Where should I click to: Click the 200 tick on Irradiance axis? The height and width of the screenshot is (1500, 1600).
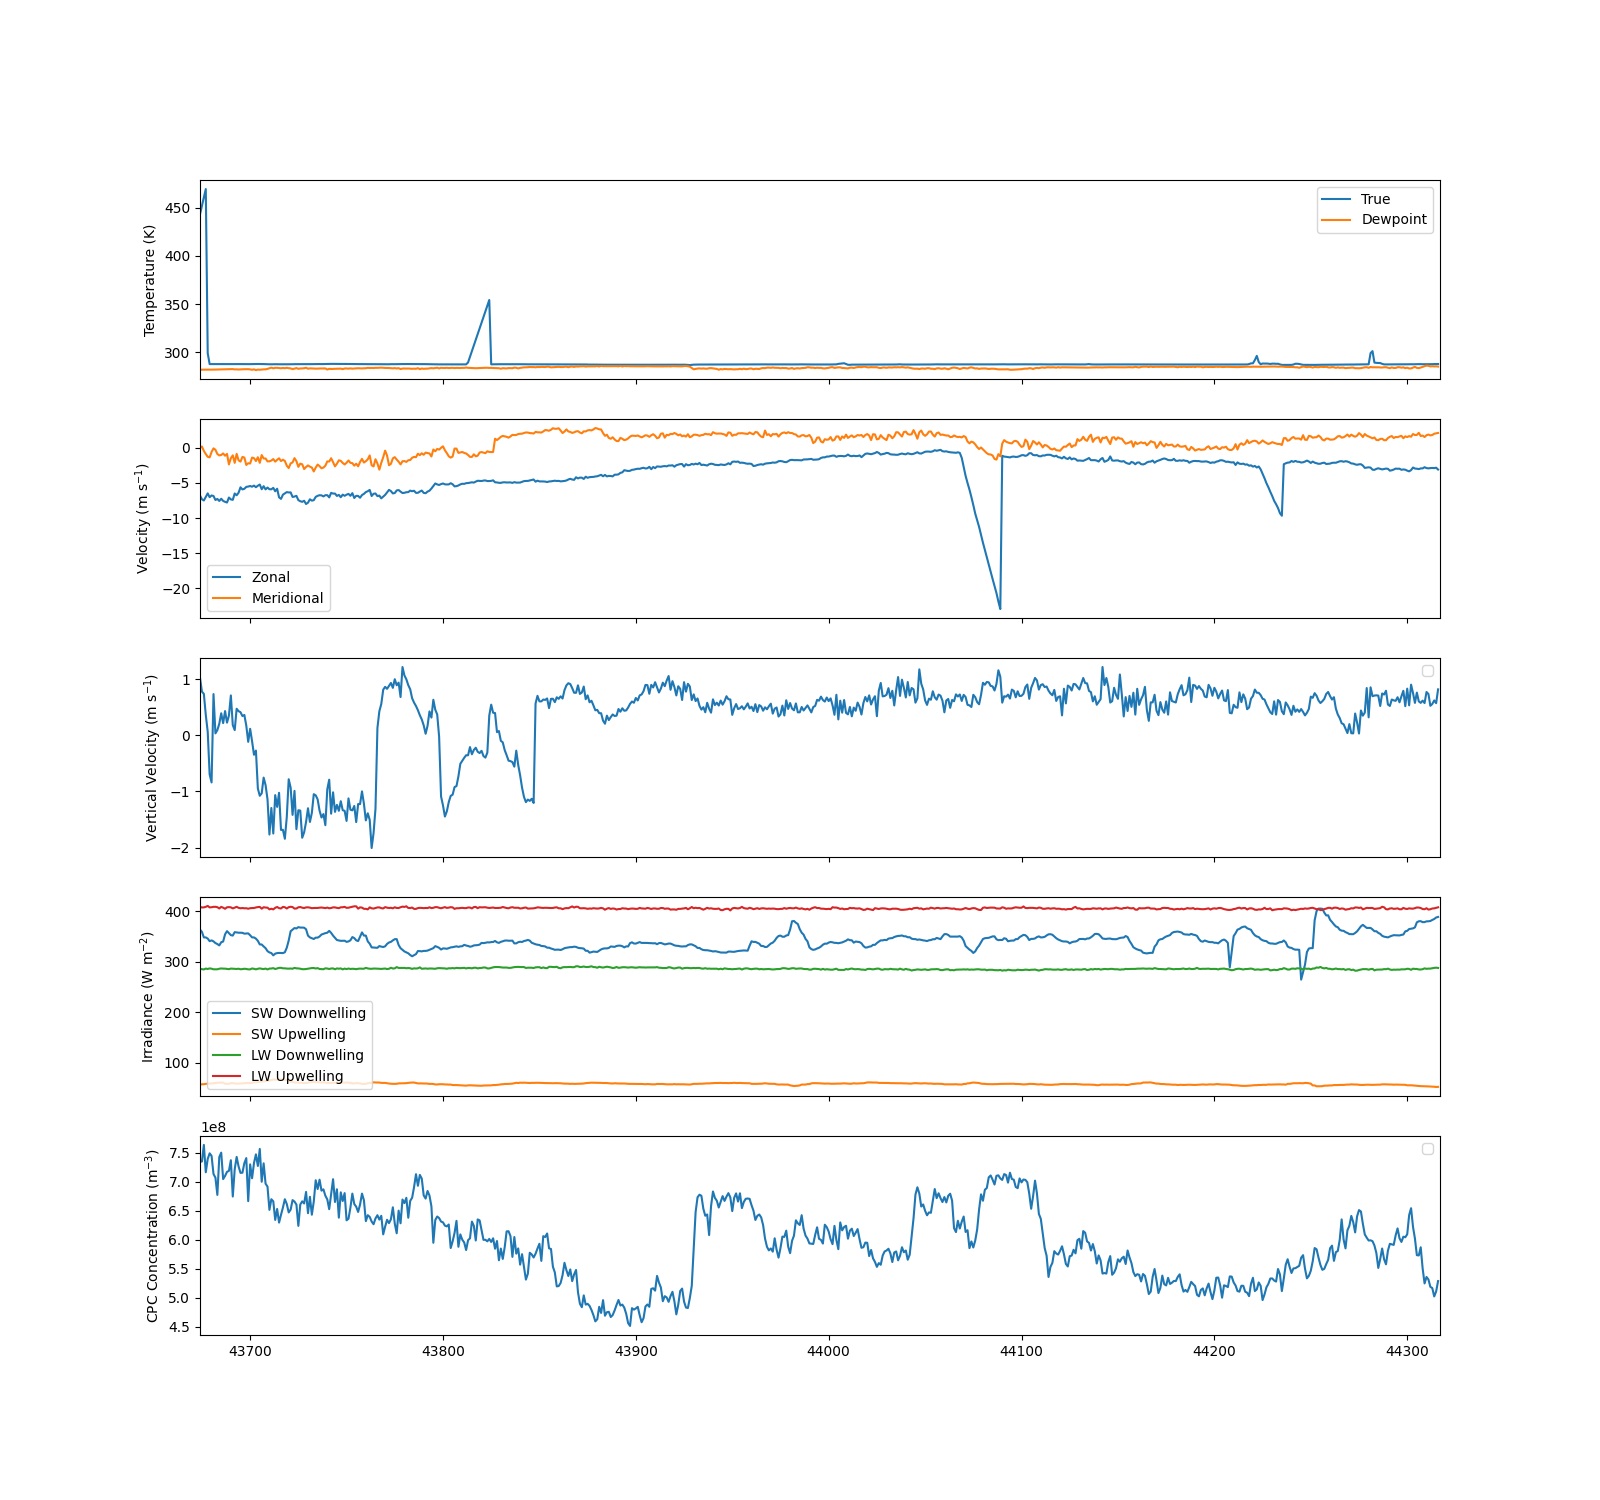tap(177, 1013)
